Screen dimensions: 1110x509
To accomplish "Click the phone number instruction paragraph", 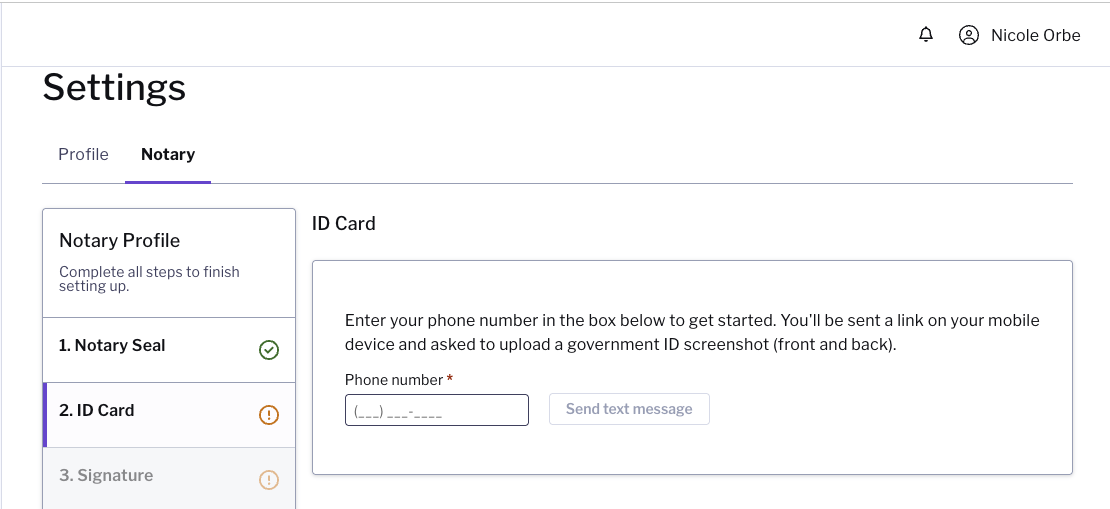I will click(x=692, y=332).
